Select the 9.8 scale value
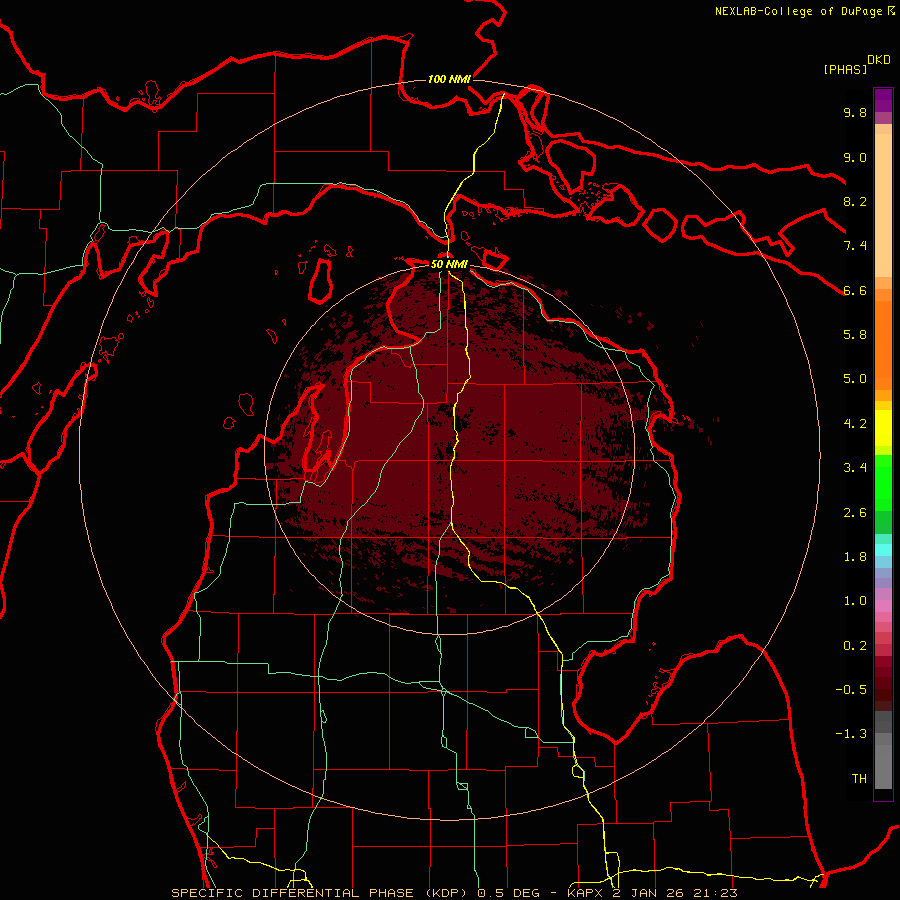This screenshot has height=900, width=900. [x=855, y=112]
